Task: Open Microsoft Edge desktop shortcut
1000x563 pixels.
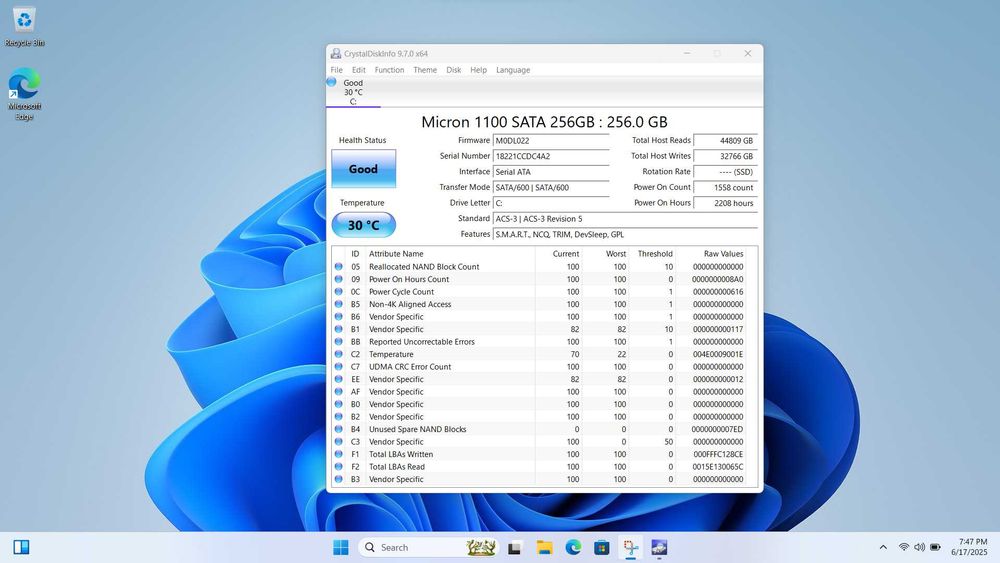Action: (24, 94)
